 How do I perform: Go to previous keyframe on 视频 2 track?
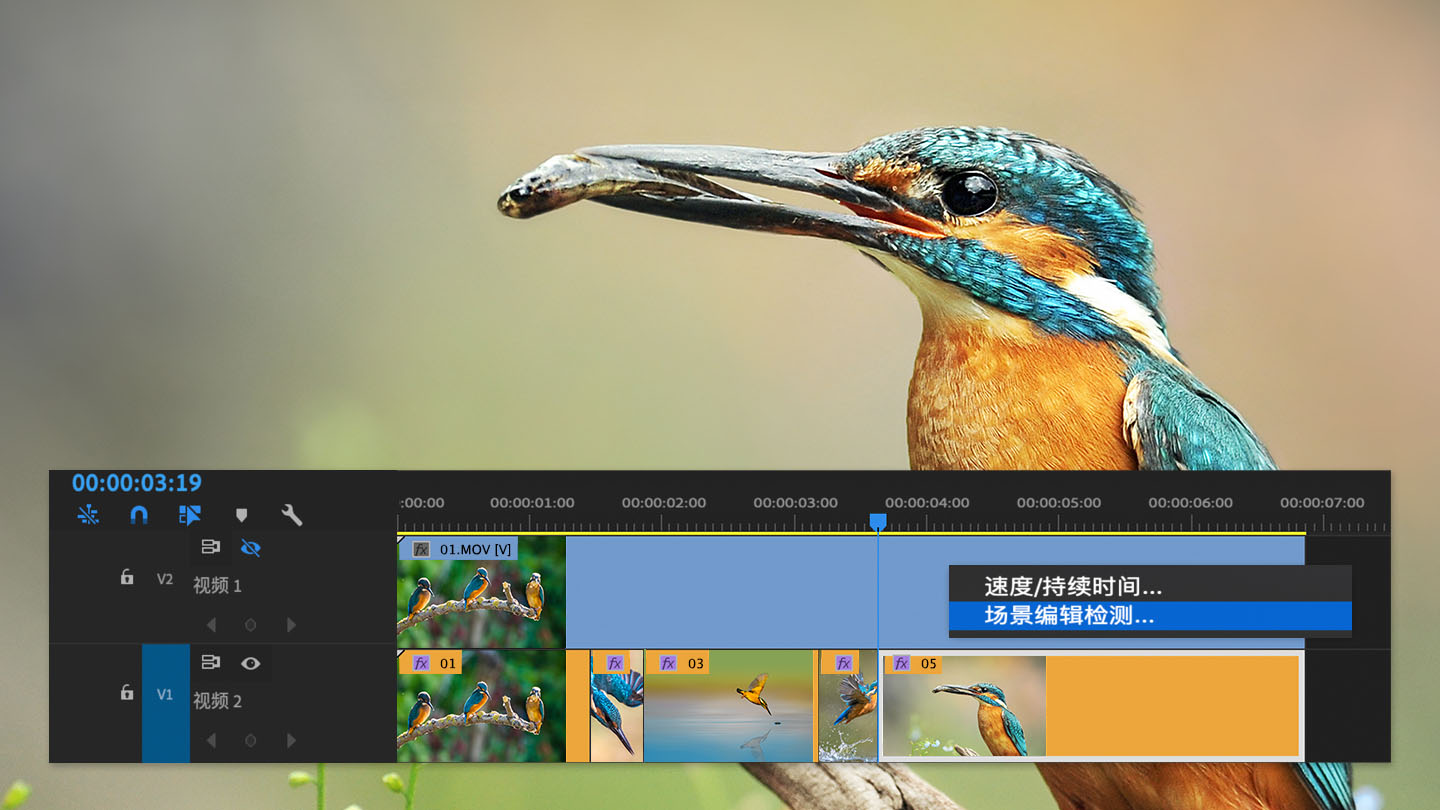(210, 741)
